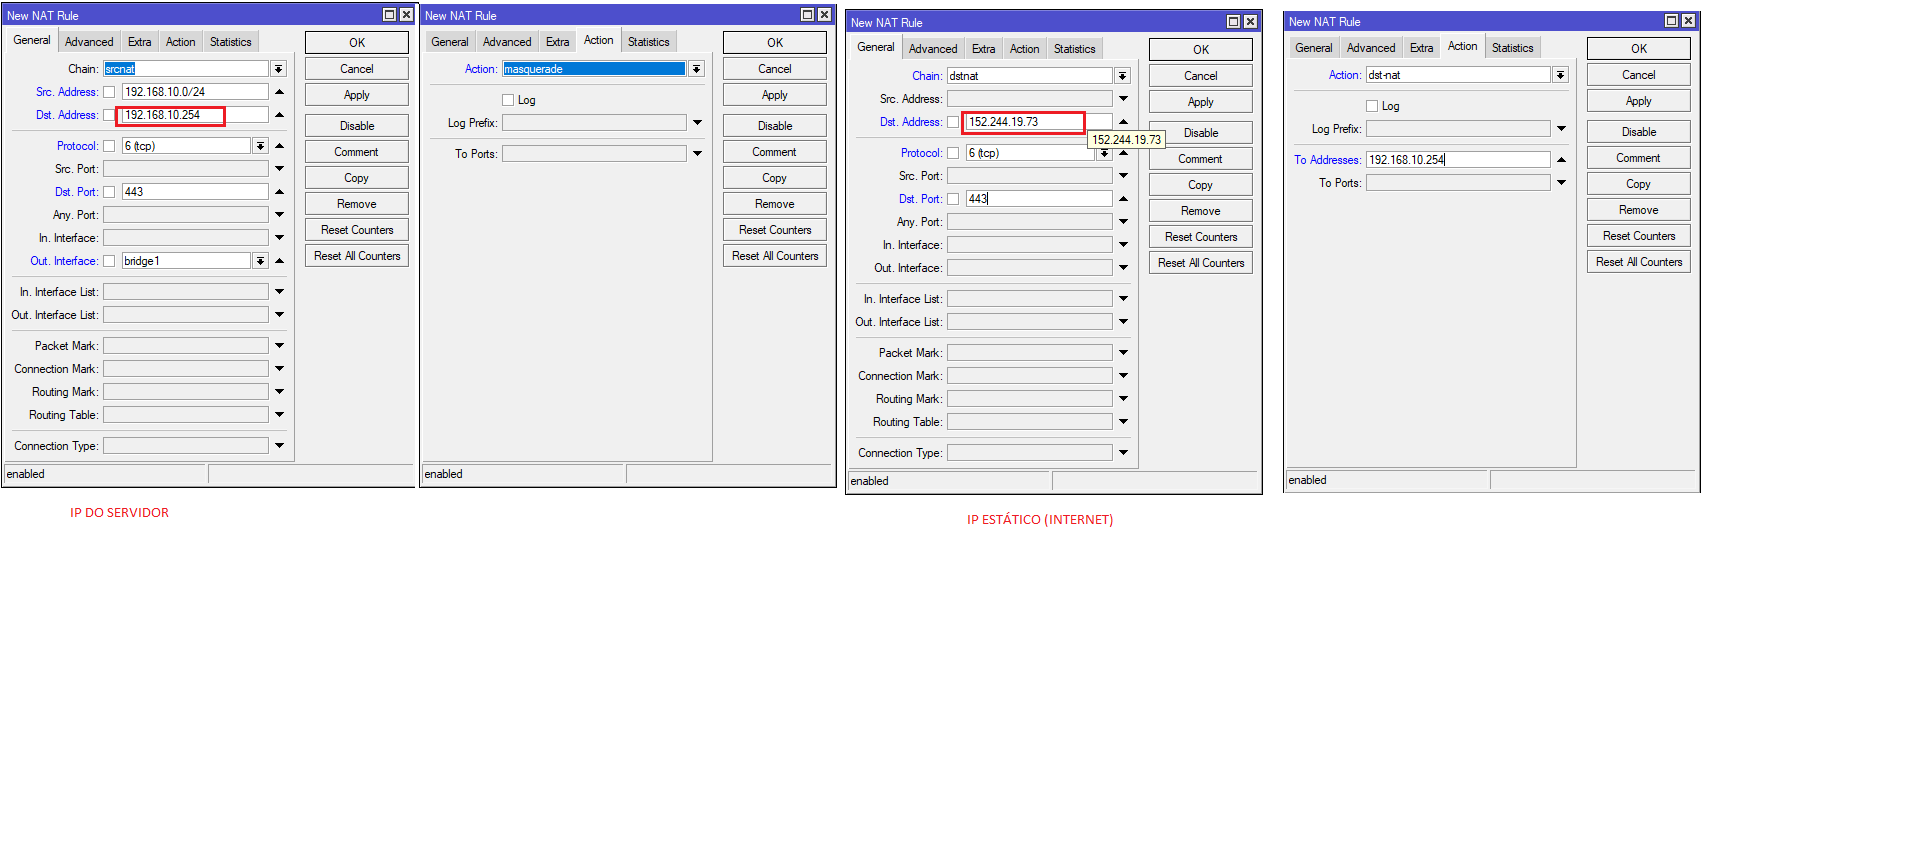The image size is (1905, 856).
Task: Edit Src. Address 192.168.10.0/24 field
Action: [x=195, y=92]
